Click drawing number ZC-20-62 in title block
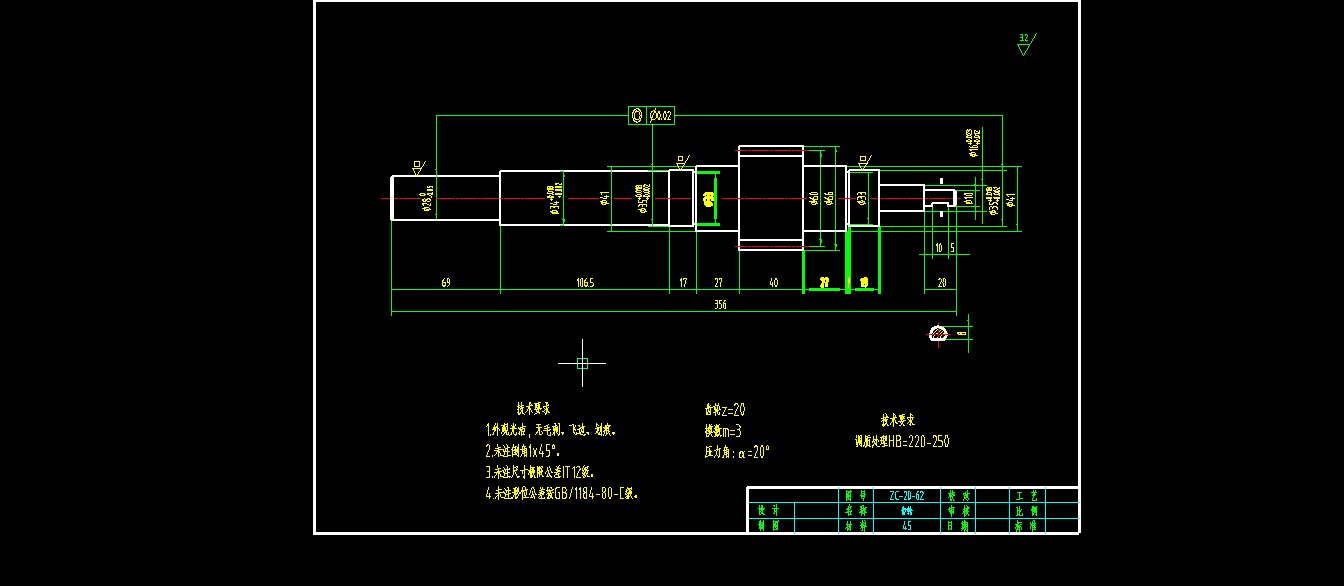This screenshot has width=1344, height=586. click(x=907, y=495)
